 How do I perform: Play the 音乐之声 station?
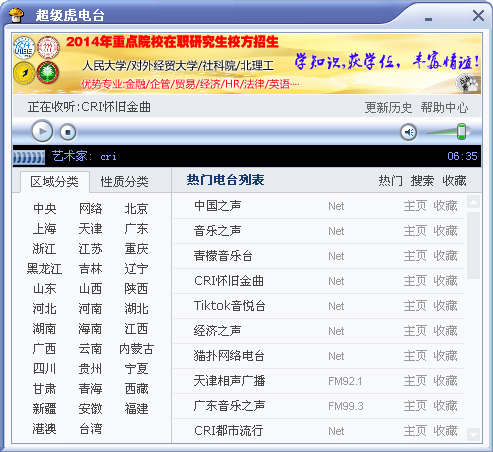pos(217,231)
